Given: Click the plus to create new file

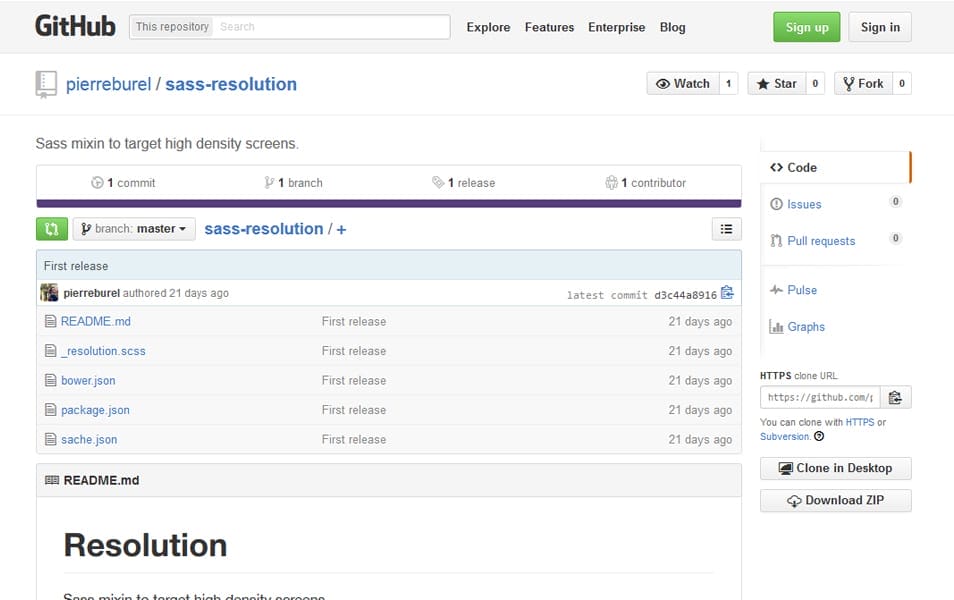Looking at the screenshot, I should (x=341, y=229).
